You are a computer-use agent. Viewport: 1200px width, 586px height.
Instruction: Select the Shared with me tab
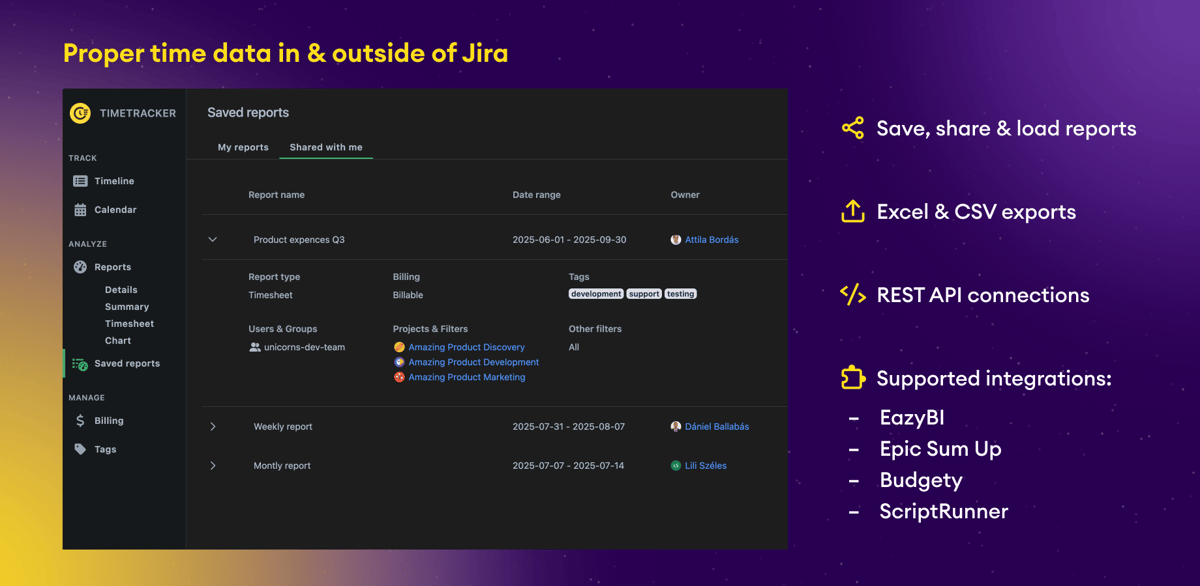326,147
